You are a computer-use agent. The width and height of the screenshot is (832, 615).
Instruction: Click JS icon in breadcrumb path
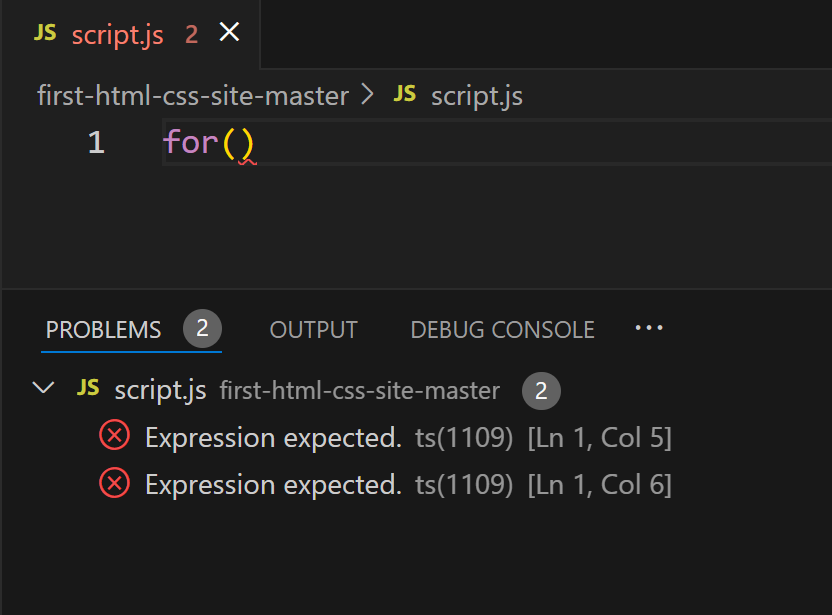point(404,94)
